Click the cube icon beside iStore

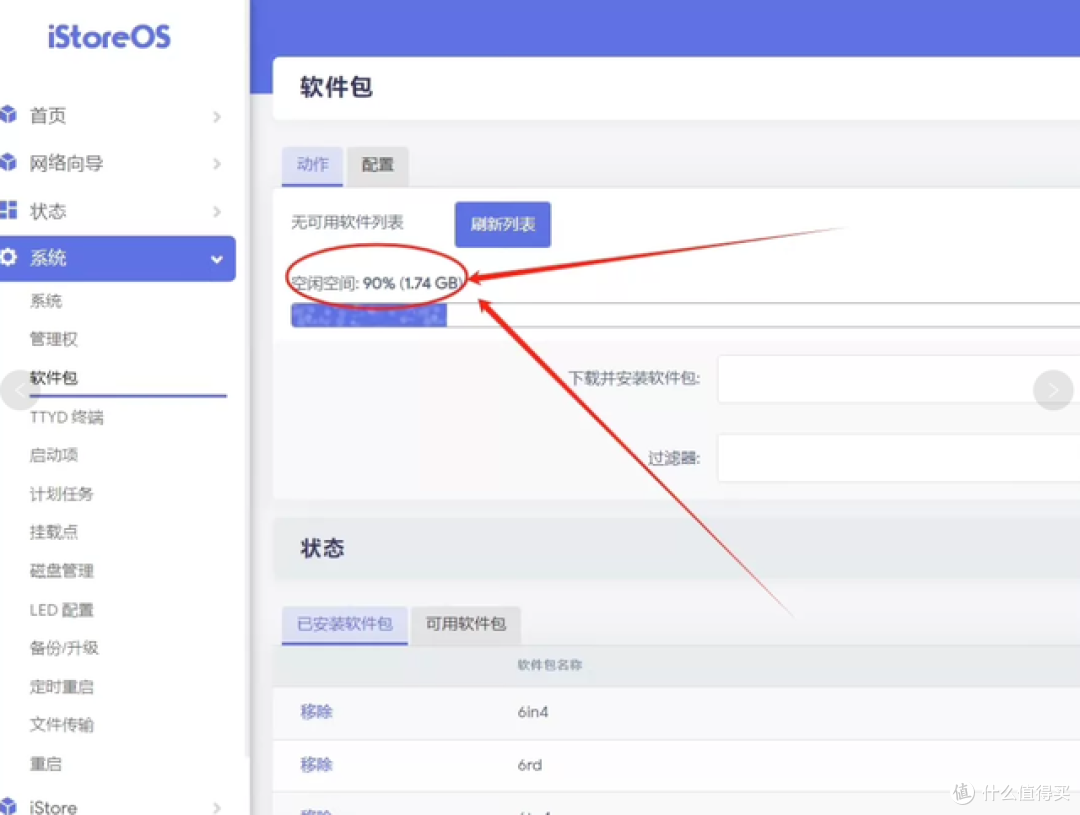pyautogui.click(x=8, y=806)
